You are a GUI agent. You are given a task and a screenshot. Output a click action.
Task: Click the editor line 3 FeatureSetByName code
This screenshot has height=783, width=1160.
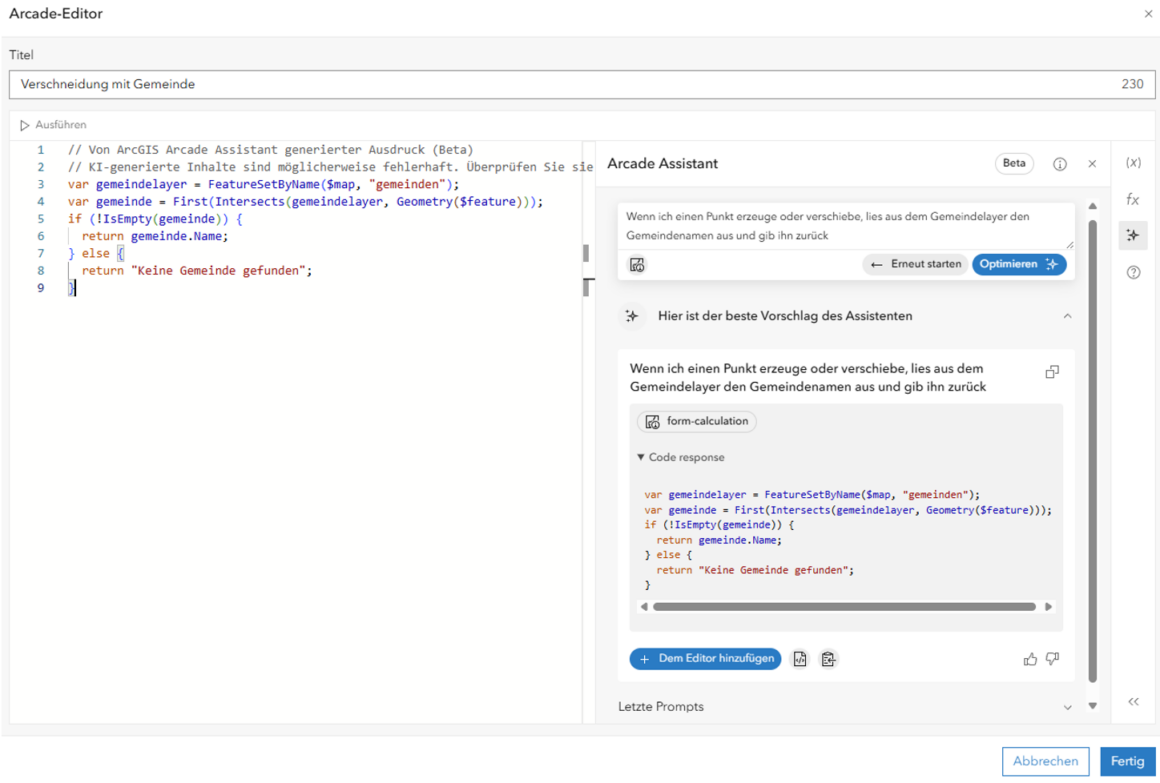point(263,184)
